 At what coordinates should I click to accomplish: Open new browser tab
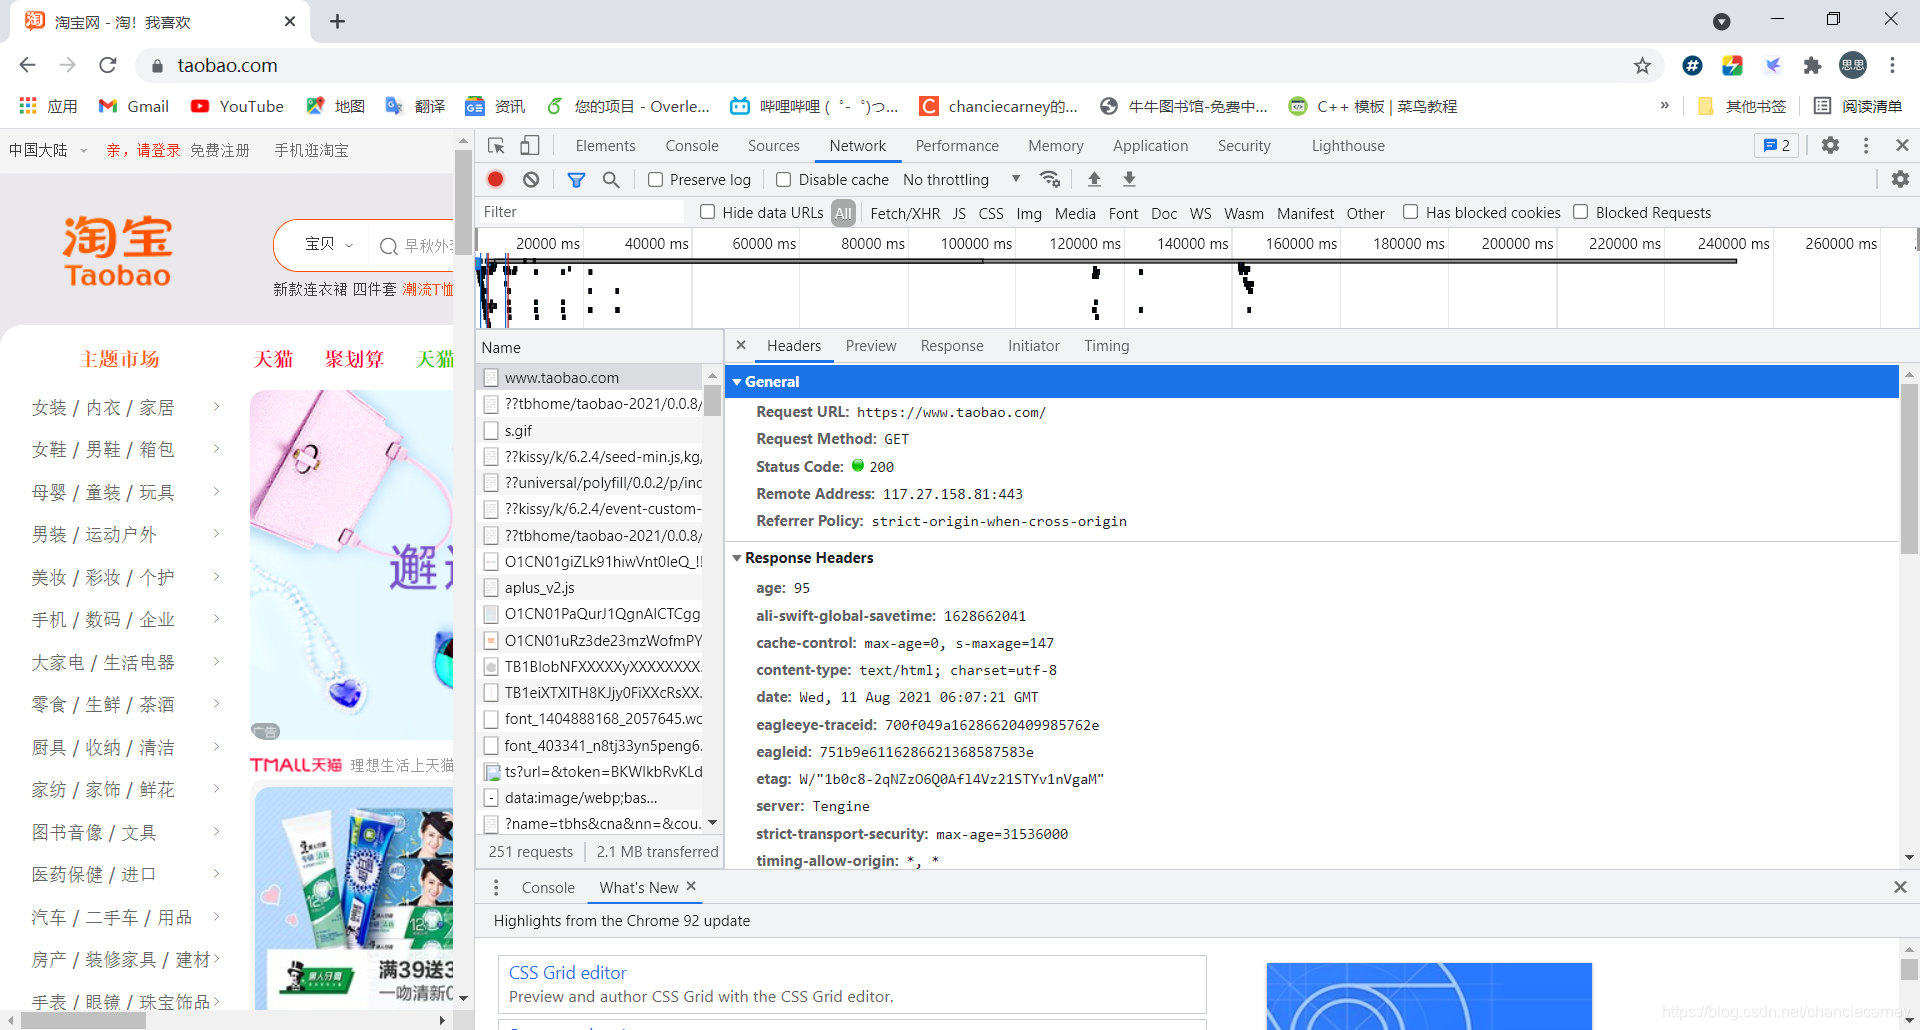[338, 21]
